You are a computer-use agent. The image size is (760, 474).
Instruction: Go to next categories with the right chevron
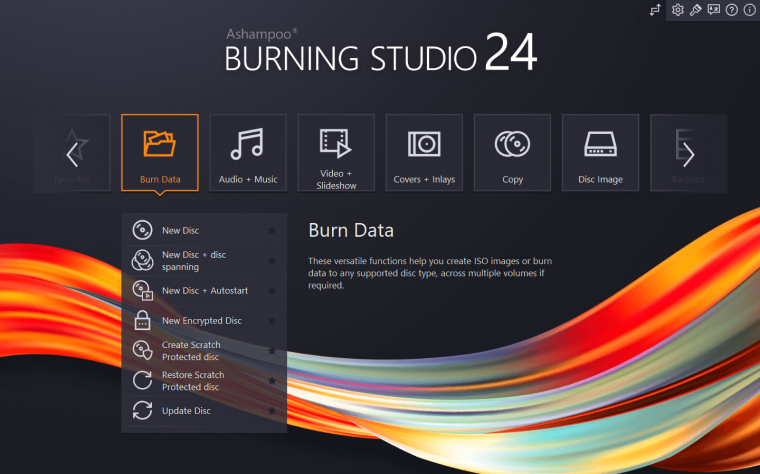click(689, 155)
